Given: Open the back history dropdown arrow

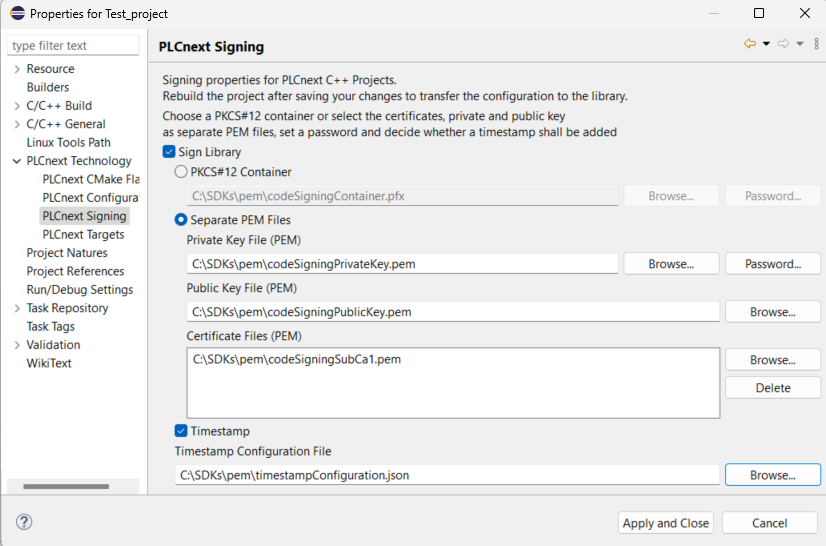Looking at the screenshot, I should [x=766, y=44].
